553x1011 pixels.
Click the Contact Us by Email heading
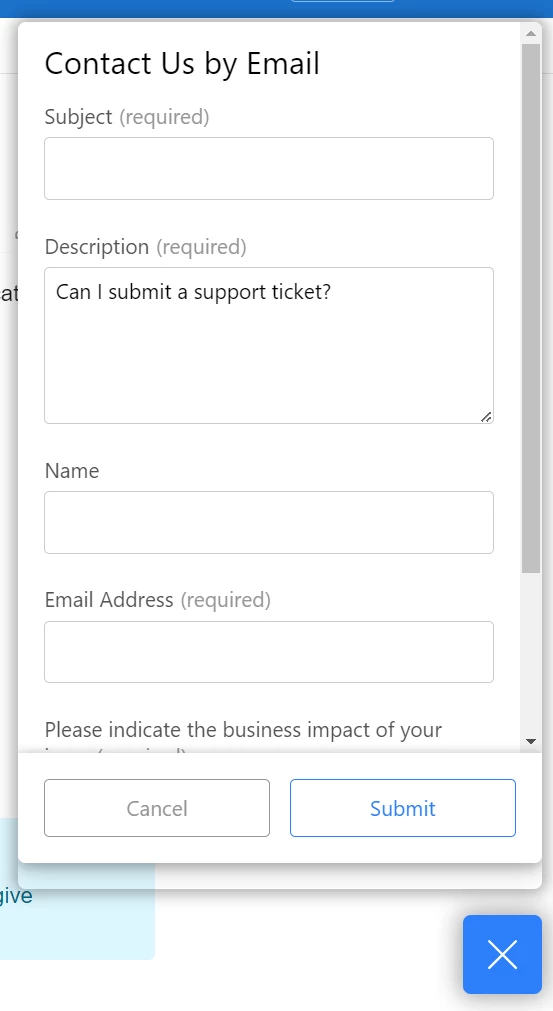click(x=182, y=64)
